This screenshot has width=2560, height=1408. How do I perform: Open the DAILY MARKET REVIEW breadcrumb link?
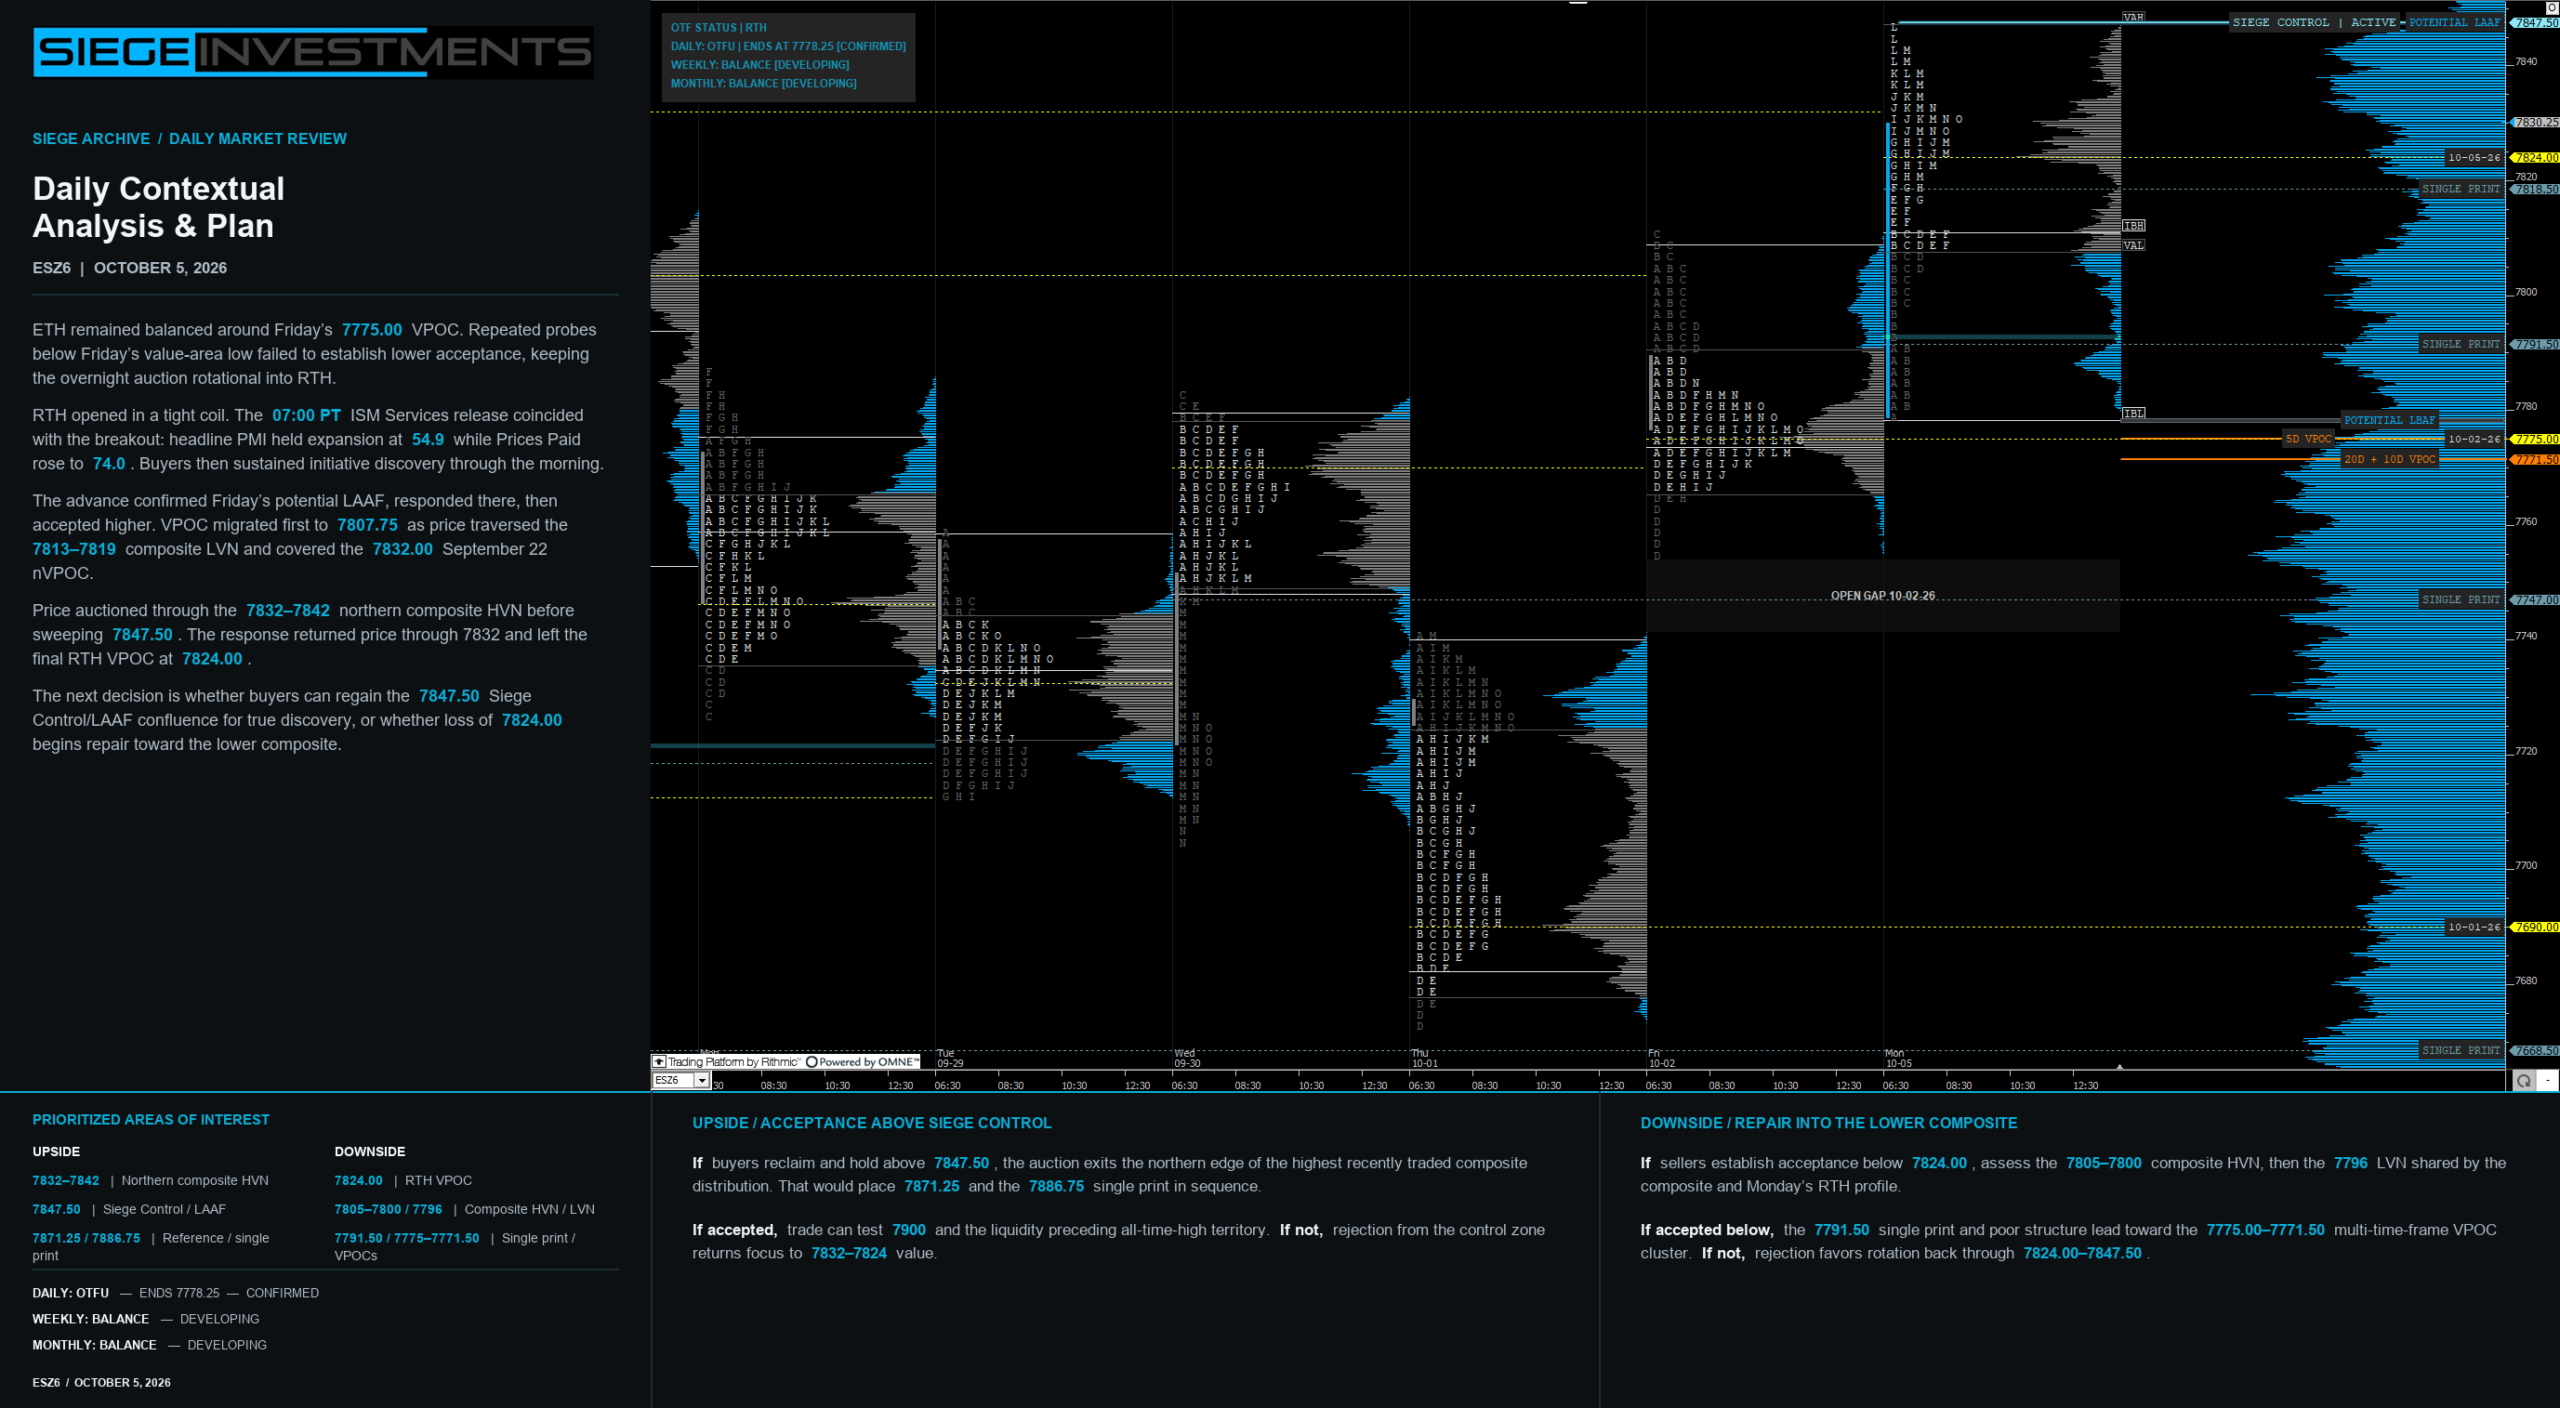(x=258, y=139)
